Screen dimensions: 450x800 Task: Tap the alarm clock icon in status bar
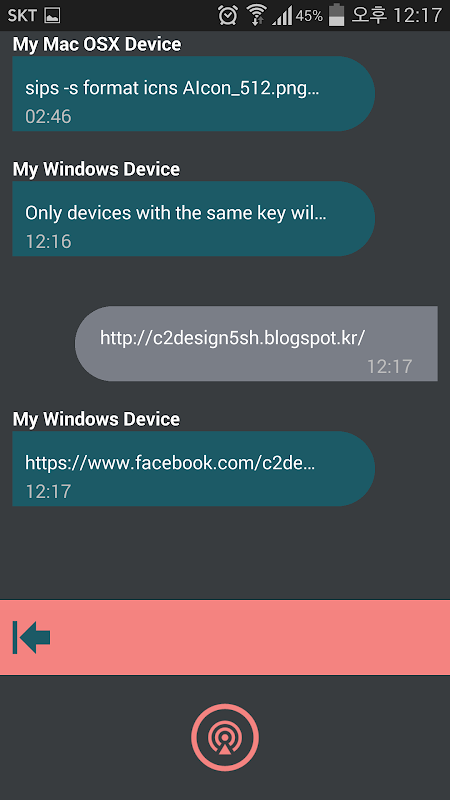tap(228, 15)
